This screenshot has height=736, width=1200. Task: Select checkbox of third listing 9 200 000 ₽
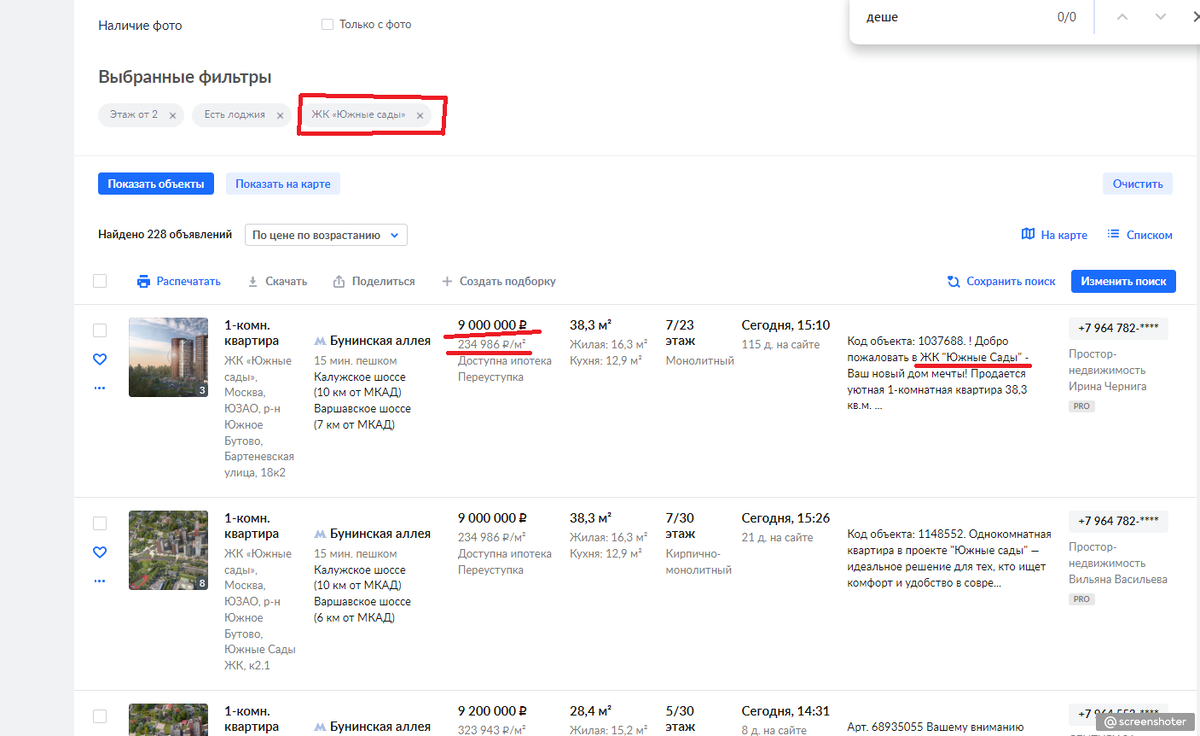[x=100, y=716]
